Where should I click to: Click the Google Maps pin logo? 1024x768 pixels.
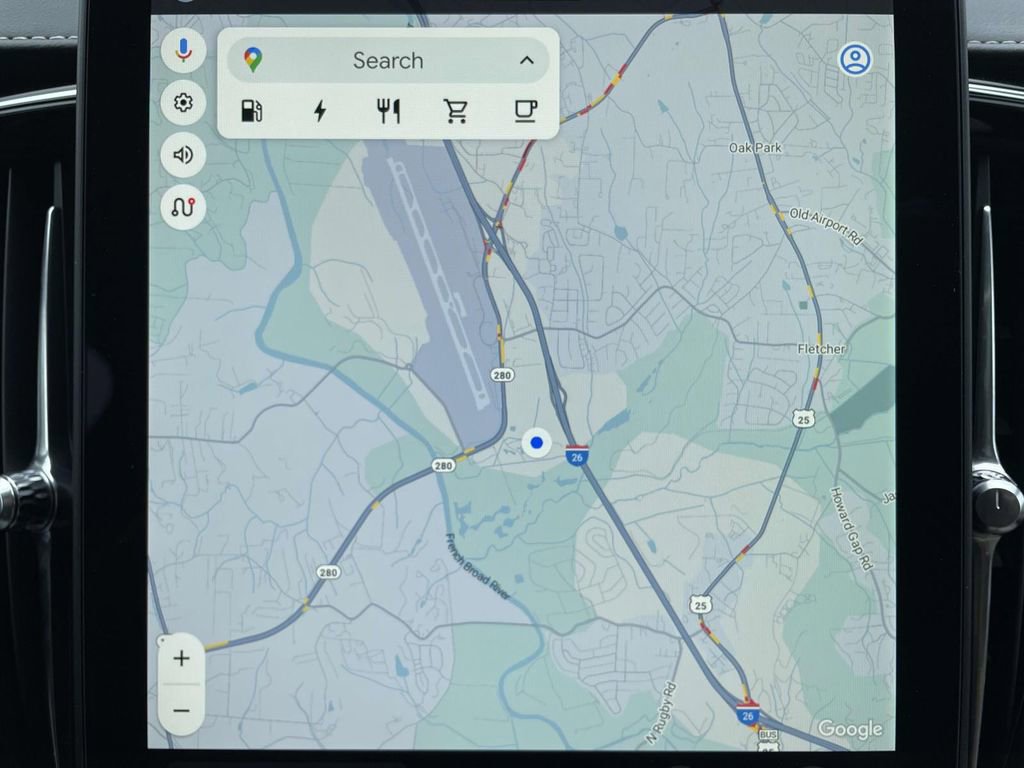pyautogui.click(x=253, y=61)
